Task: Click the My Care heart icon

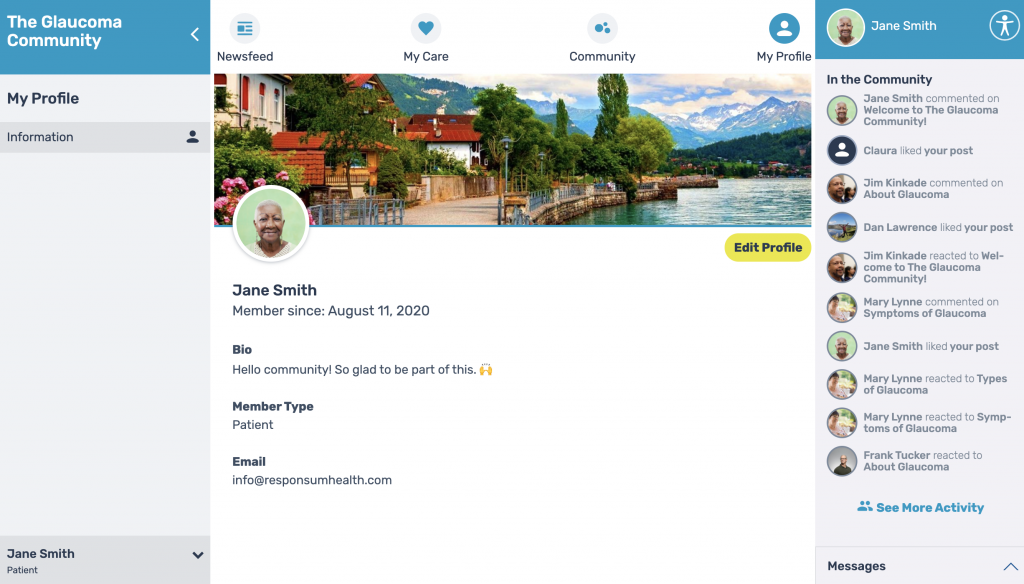Action: coord(426,29)
